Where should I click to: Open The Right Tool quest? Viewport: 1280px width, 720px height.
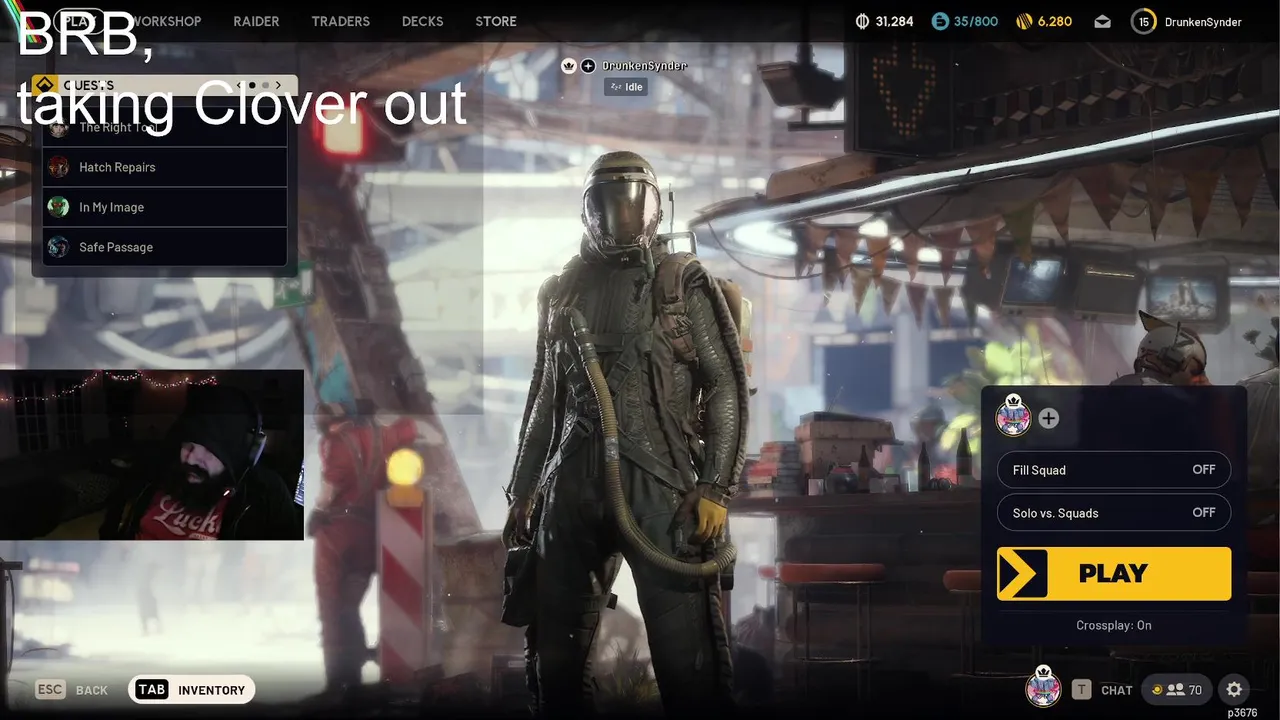tap(165, 127)
